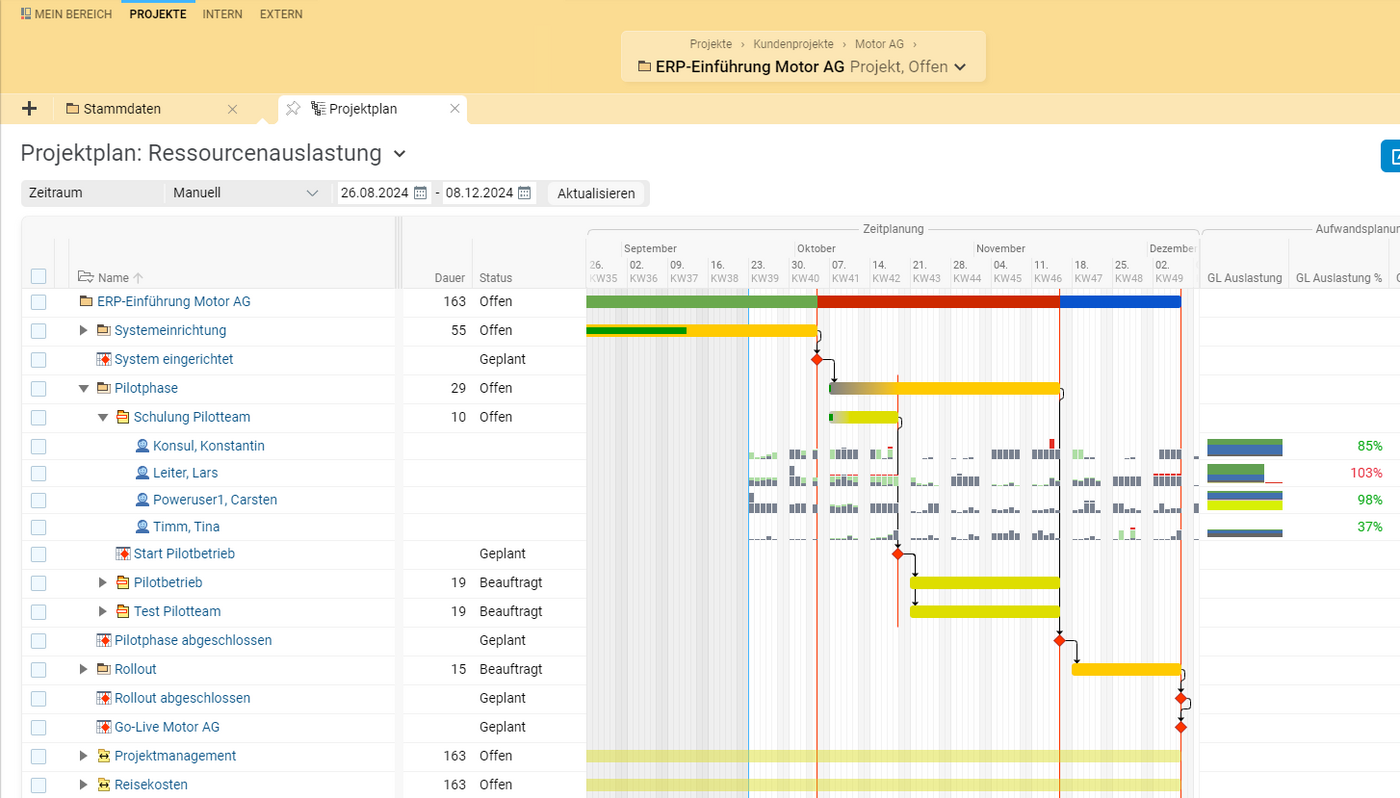Sort by the Dauer column header
1400x798 pixels.
pos(450,278)
